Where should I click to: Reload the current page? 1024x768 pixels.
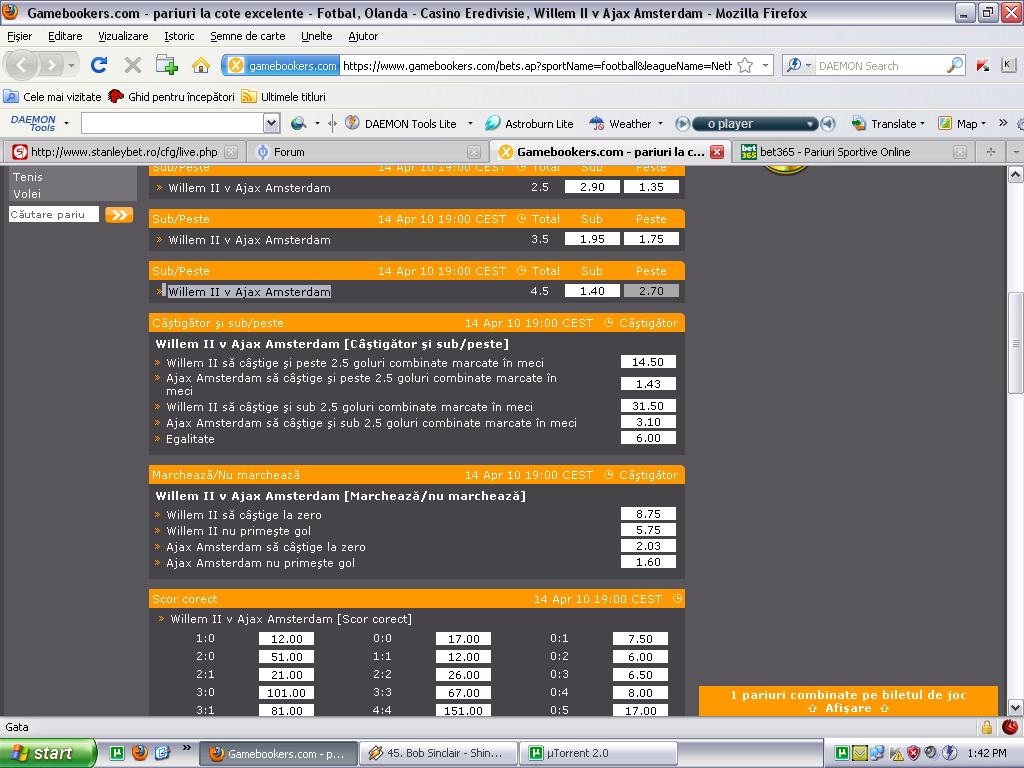99,65
